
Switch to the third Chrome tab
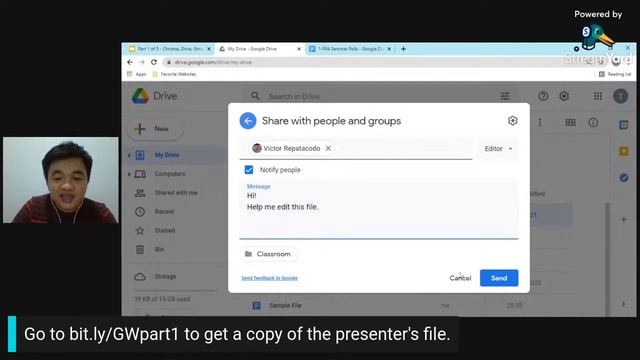point(350,49)
